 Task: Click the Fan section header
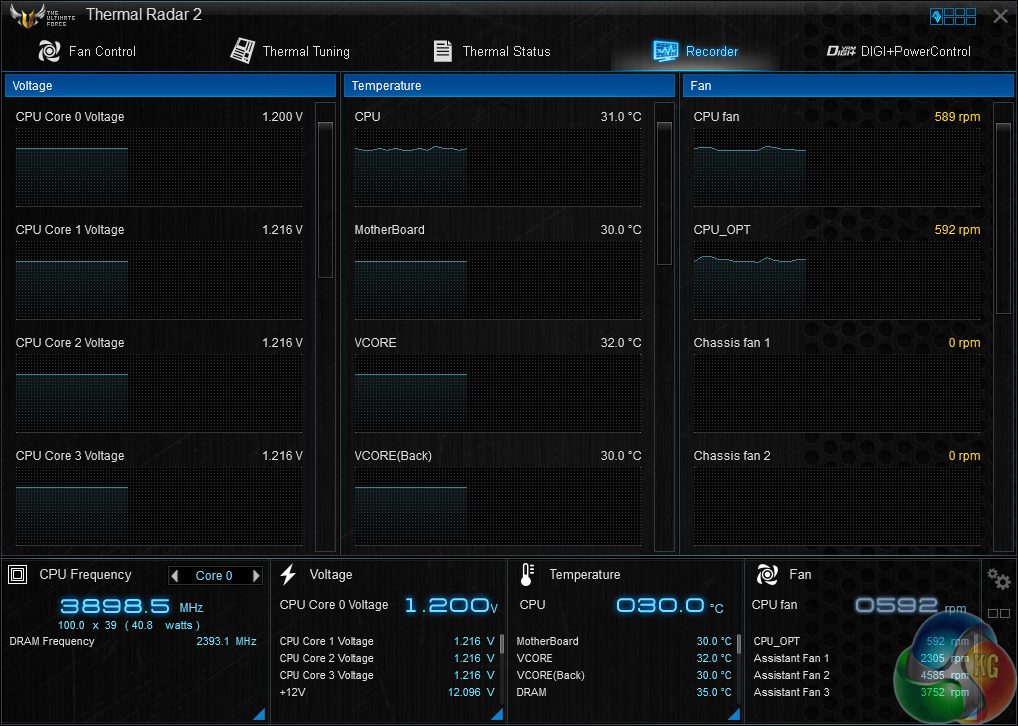pyautogui.click(x=848, y=86)
